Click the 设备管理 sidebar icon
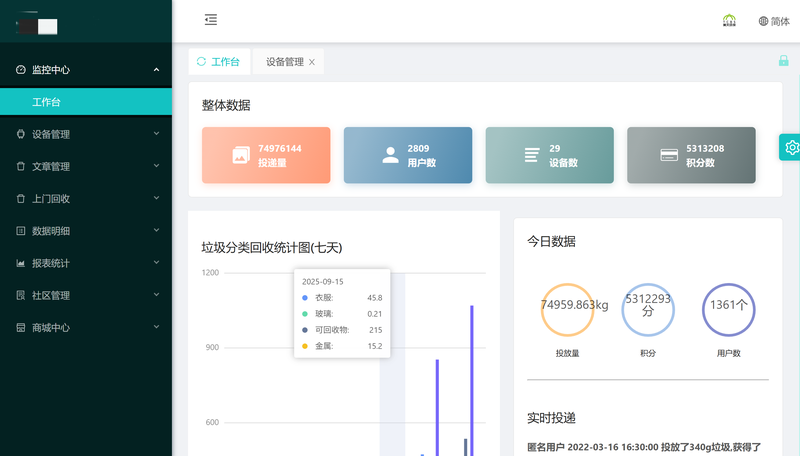The height and width of the screenshot is (456, 800). 20,134
